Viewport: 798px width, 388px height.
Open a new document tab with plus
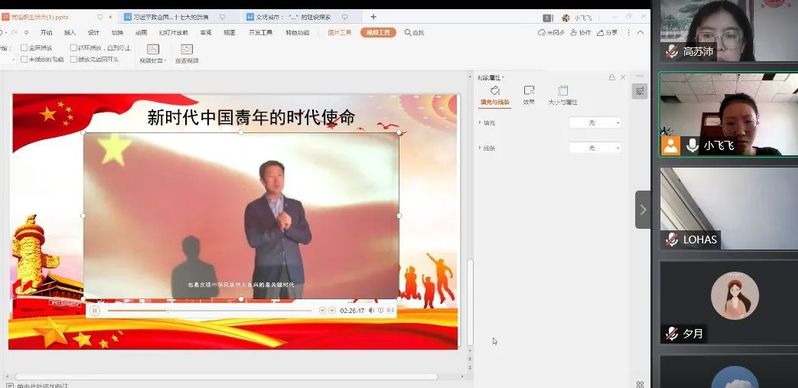(373, 17)
